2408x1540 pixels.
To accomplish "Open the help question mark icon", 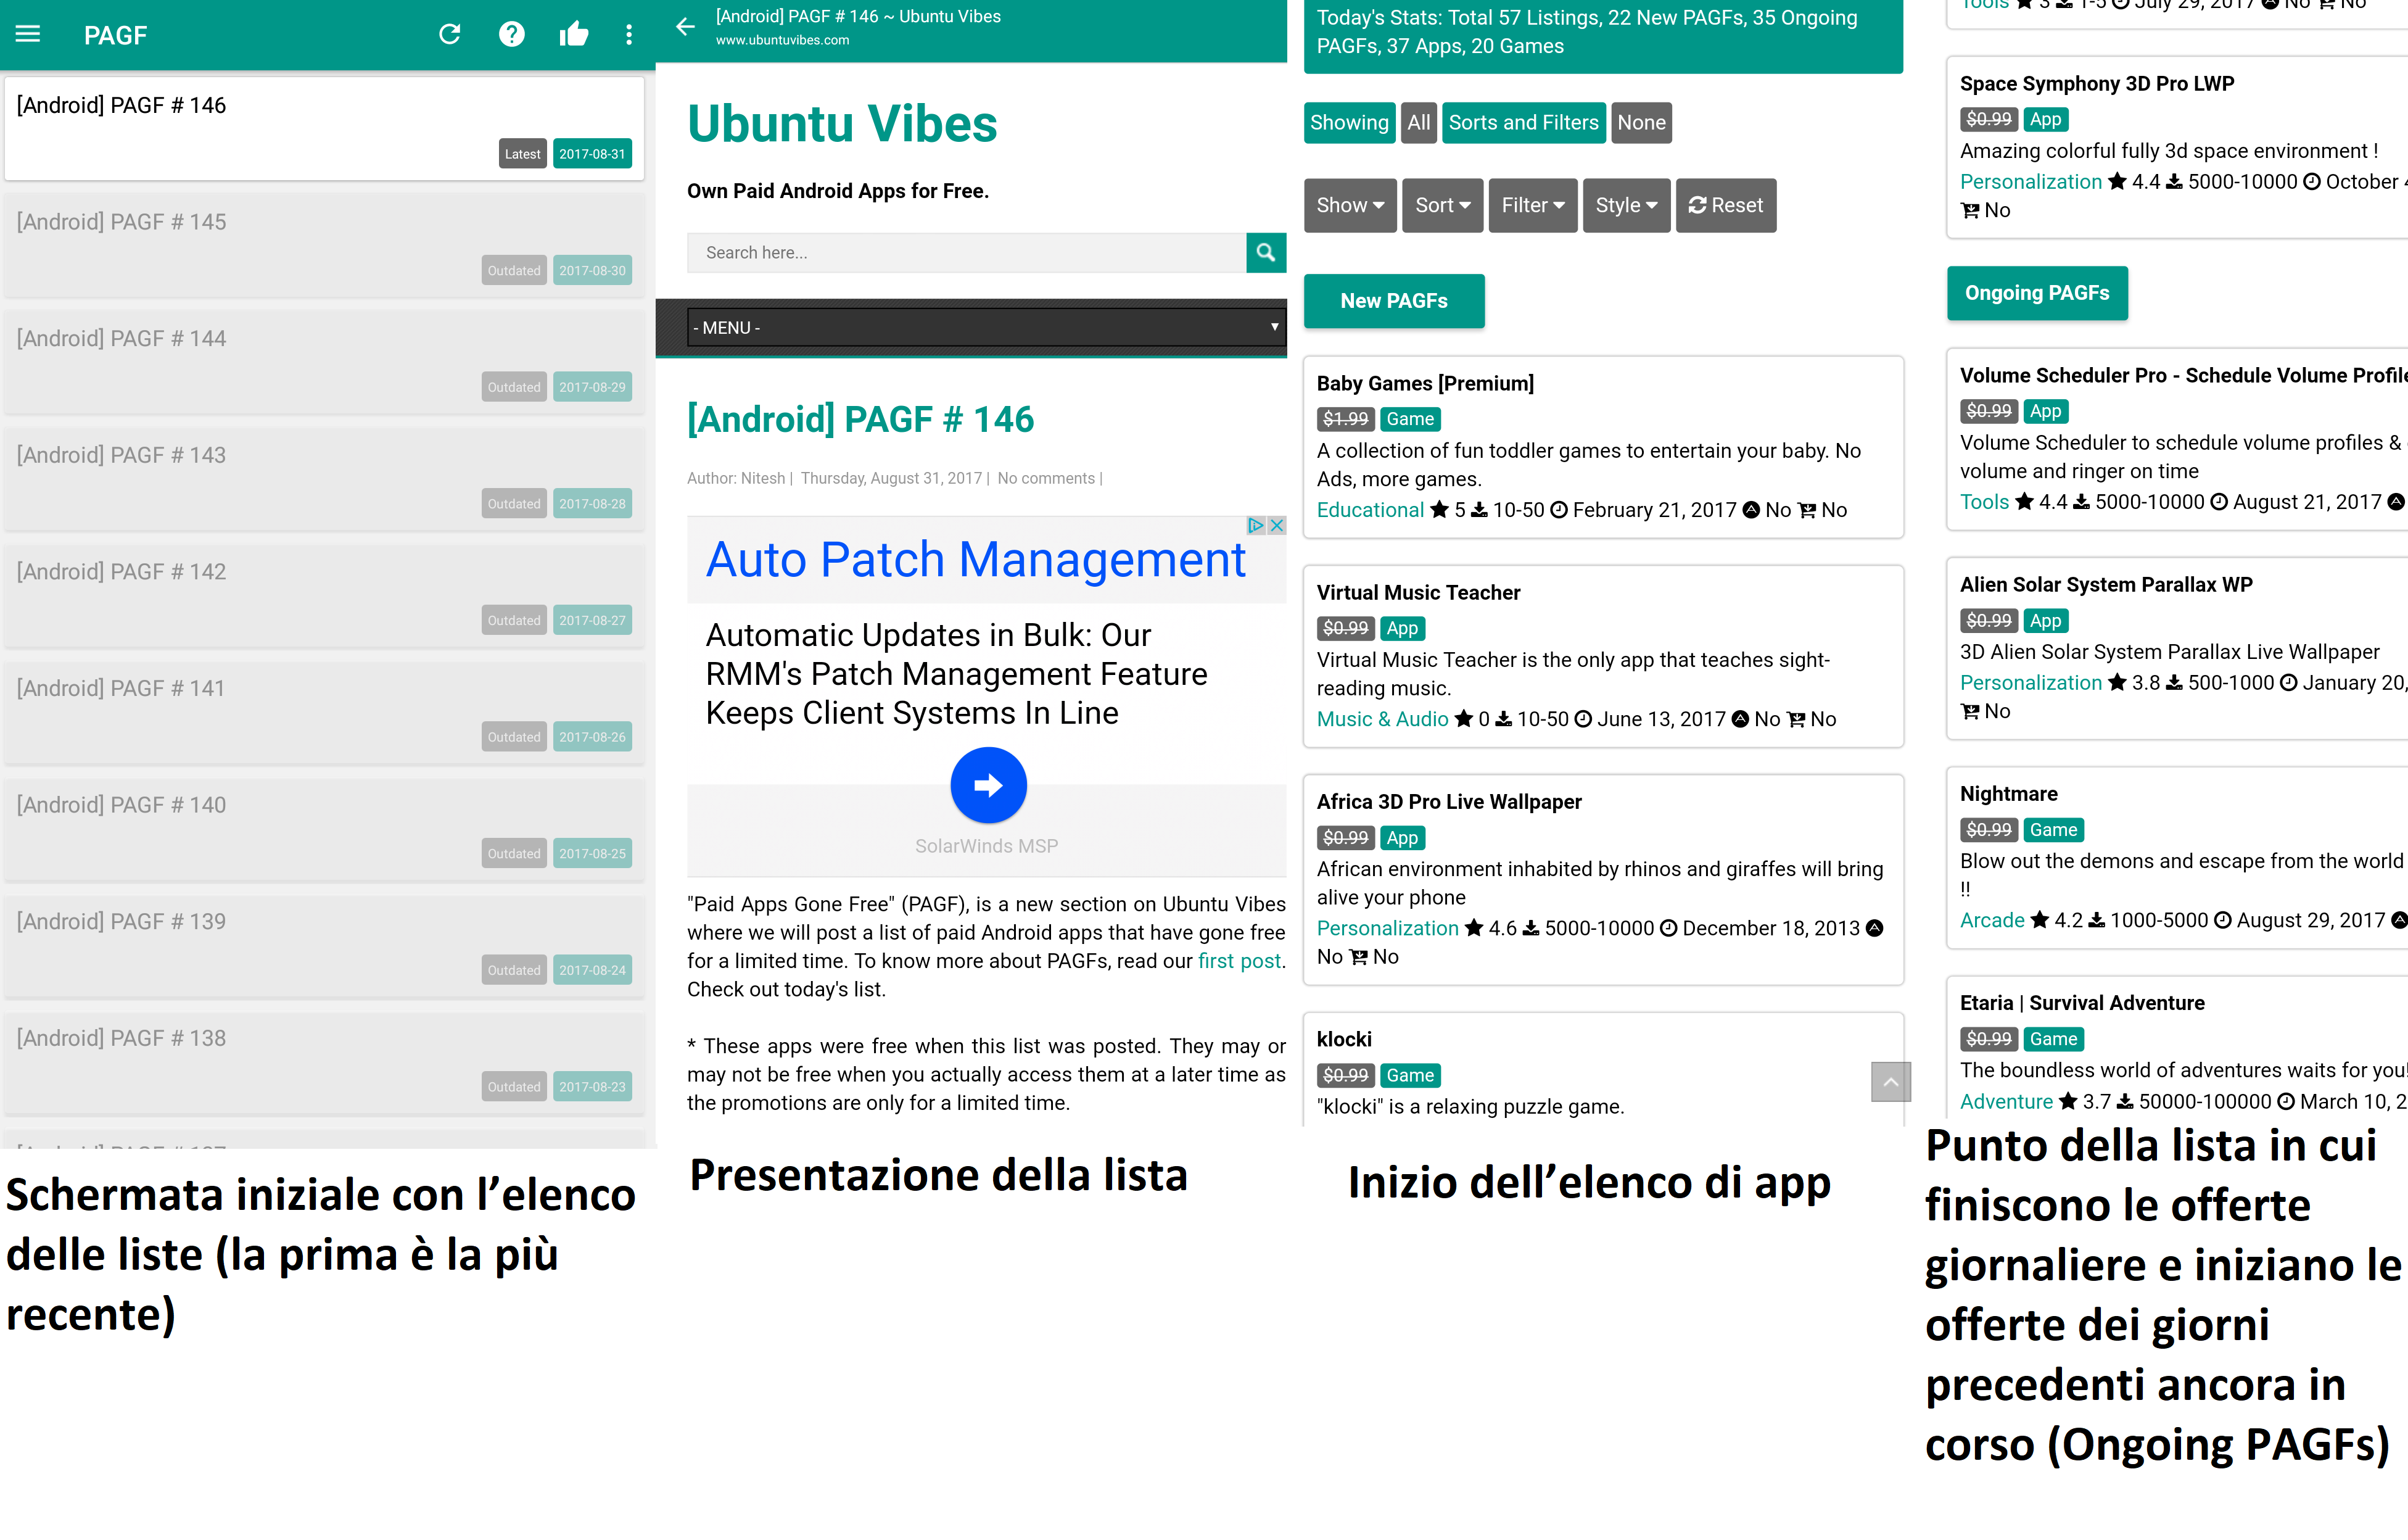I will (x=512, y=34).
